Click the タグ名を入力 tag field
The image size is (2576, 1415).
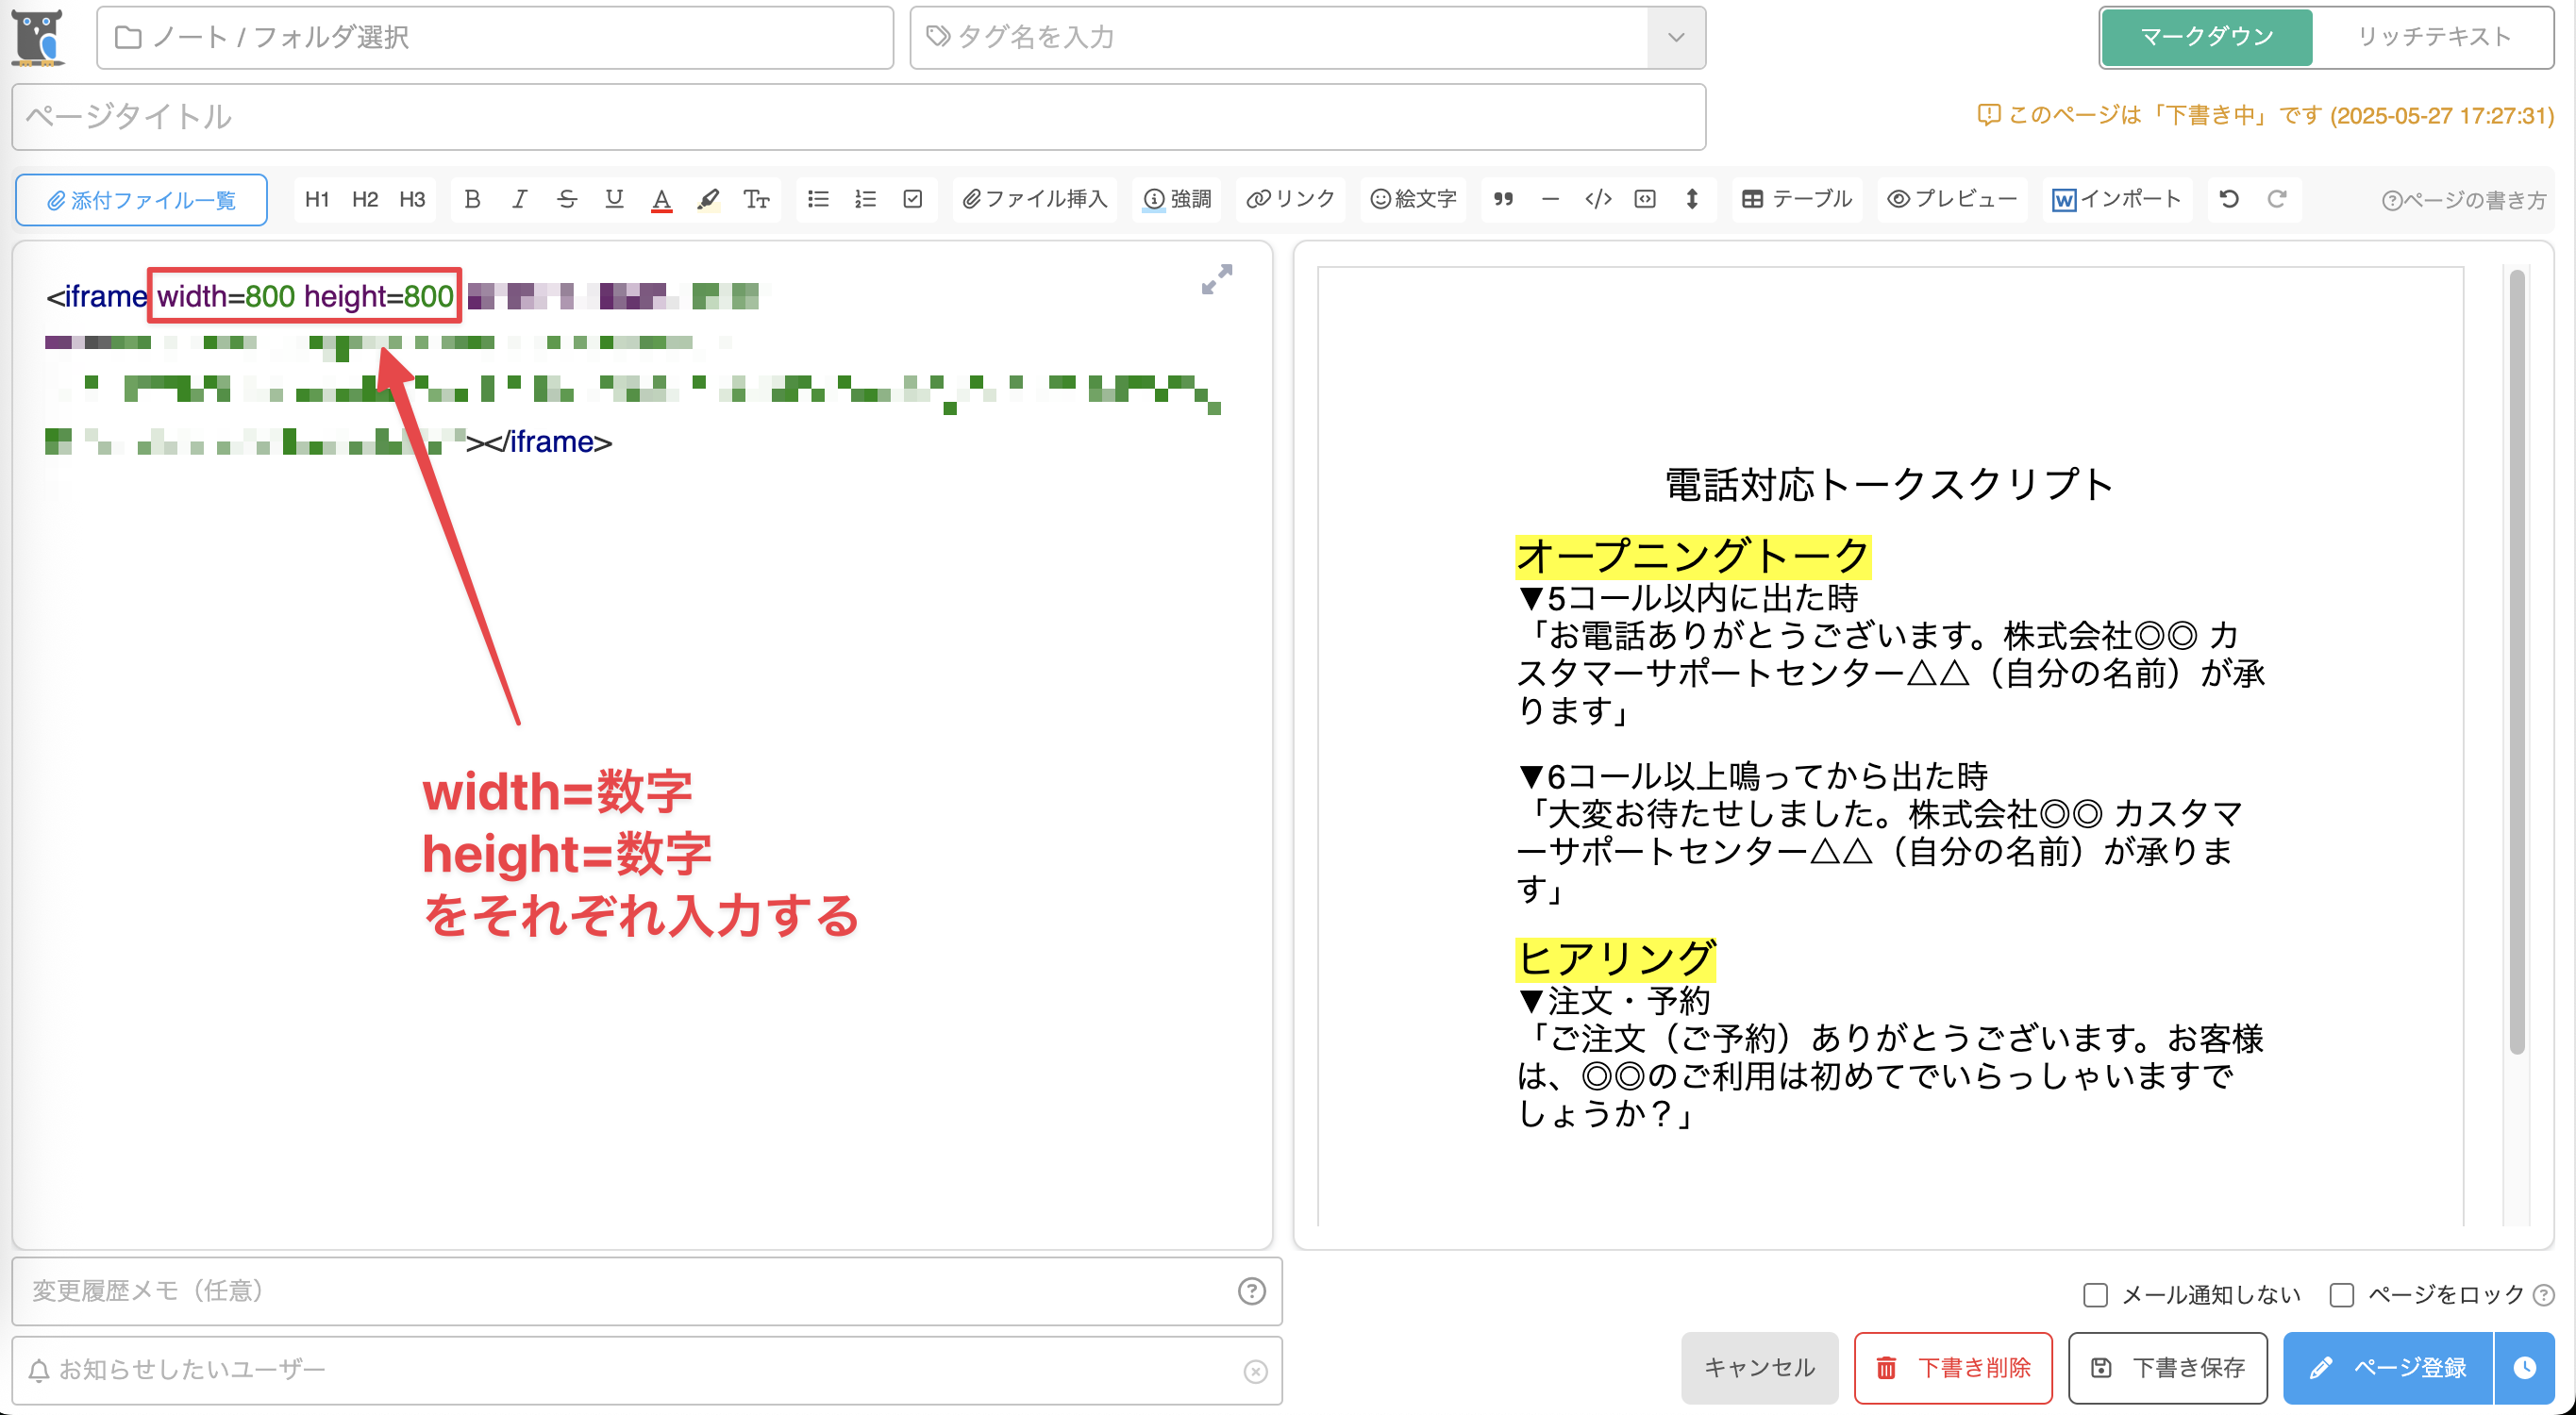pos(1278,38)
